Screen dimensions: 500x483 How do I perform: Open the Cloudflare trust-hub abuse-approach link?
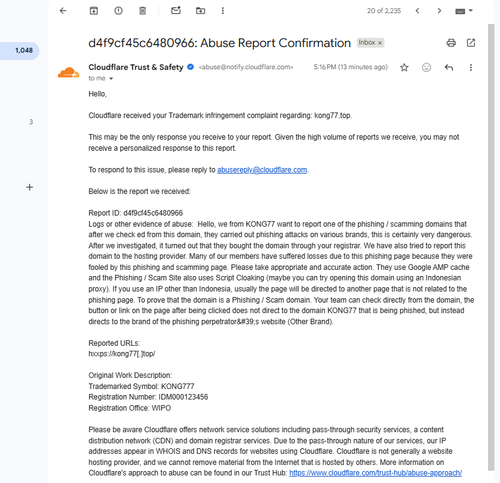[x=375, y=473]
